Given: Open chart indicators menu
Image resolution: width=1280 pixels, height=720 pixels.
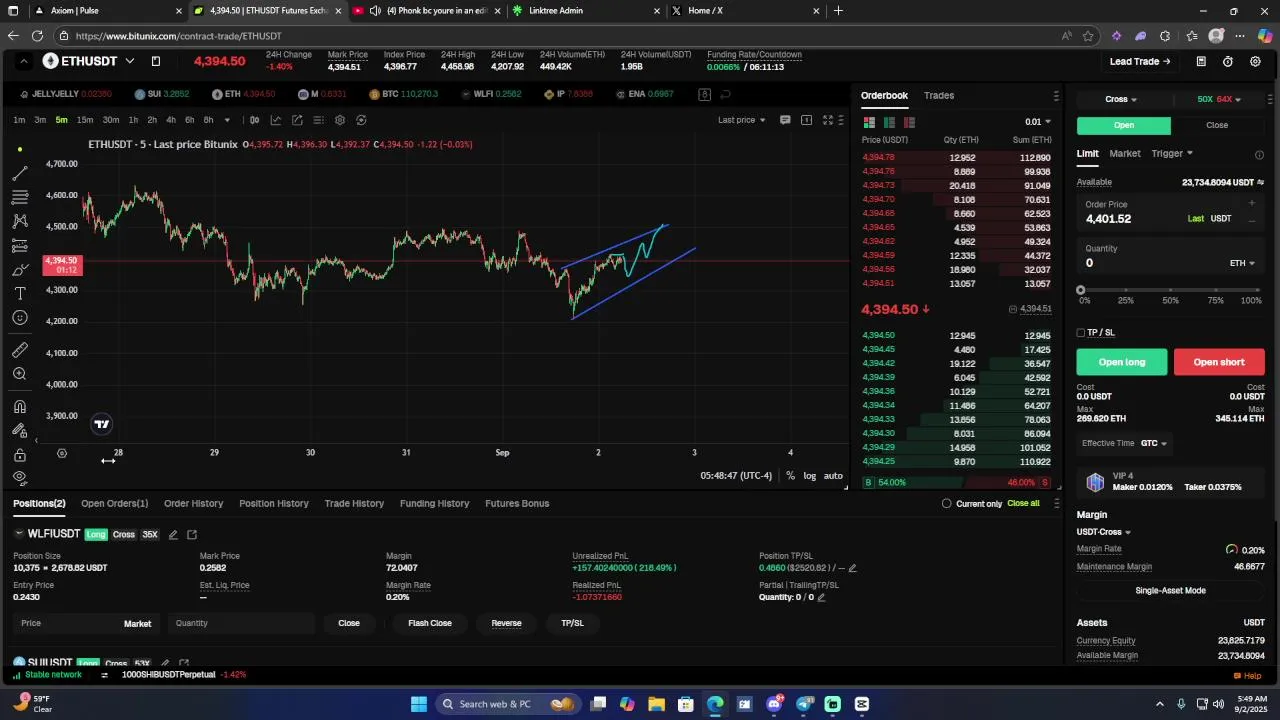Looking at the screenshot, I should pyautogui.click(x=276, y=120).
